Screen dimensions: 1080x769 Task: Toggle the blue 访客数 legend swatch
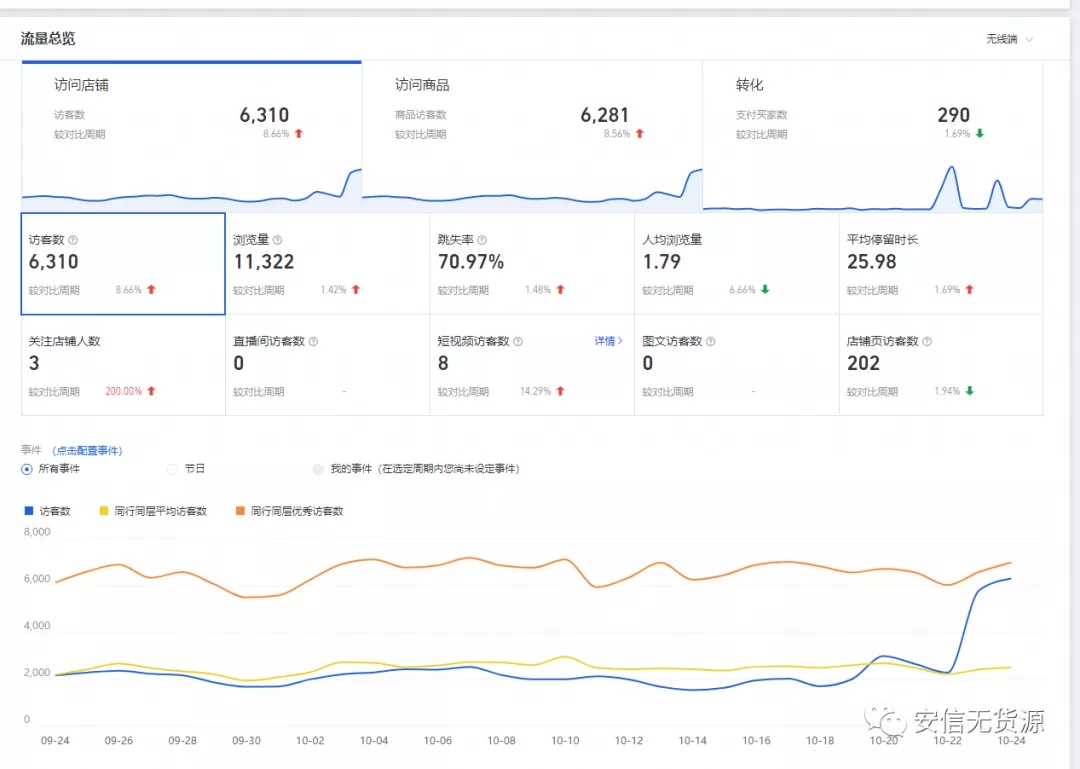coord(29,511)
